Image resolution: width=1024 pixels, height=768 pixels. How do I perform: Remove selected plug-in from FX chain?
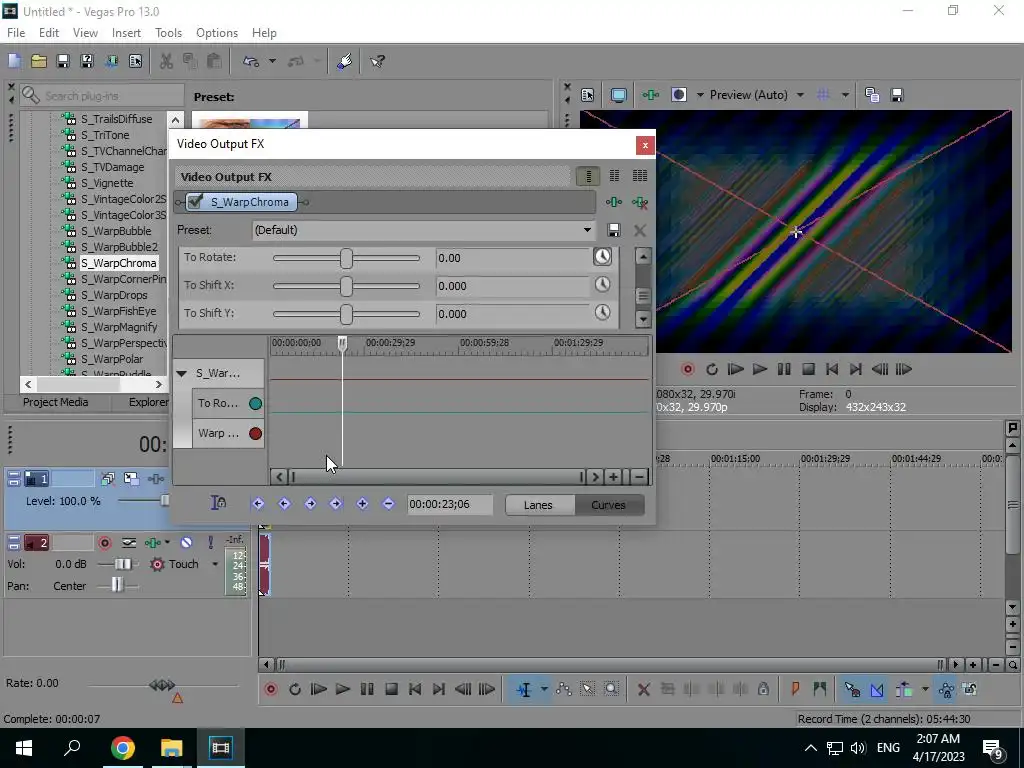640,202
